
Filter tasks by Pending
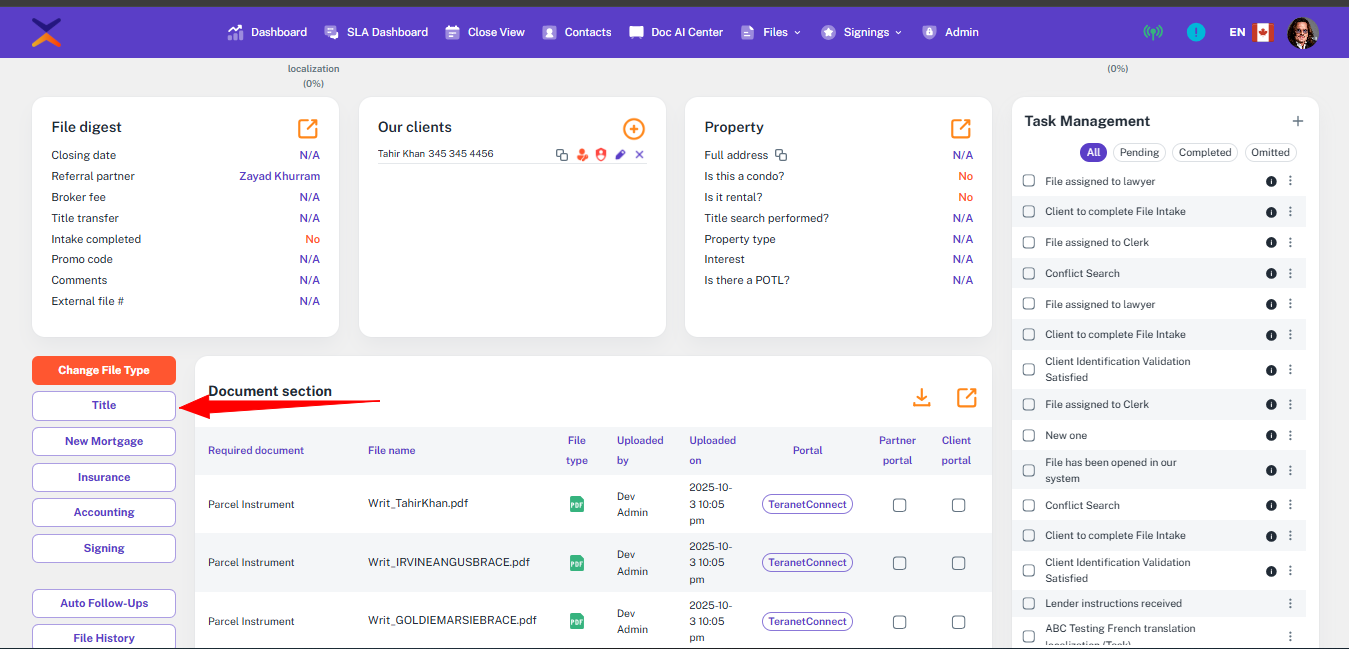(1139, 153)
